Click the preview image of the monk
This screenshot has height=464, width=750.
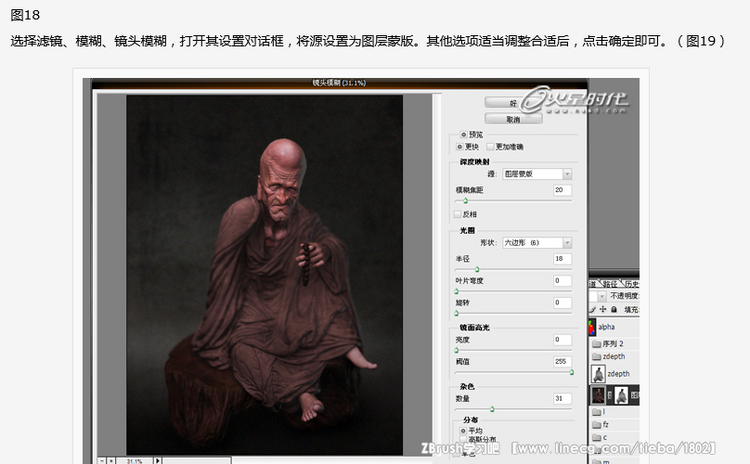[x=265, y=275]
